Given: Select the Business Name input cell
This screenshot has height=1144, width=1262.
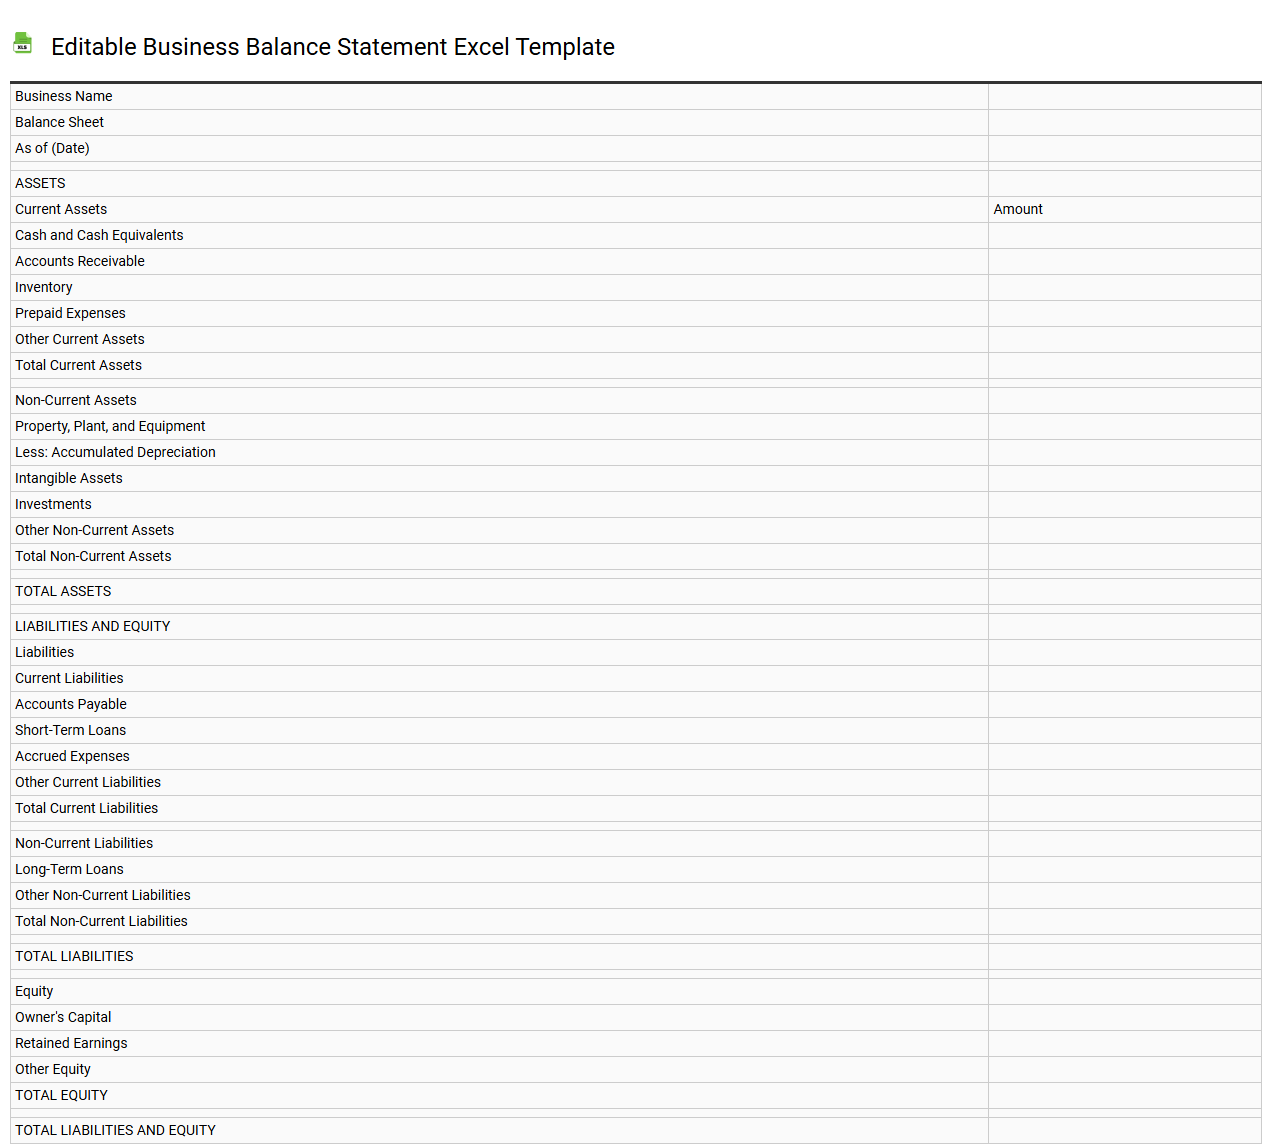Looking at the screenshot, I should coord(1124,96).
